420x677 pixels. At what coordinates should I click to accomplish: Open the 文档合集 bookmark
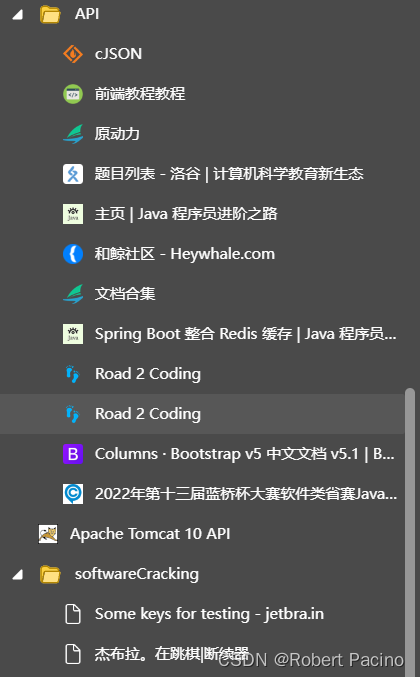pyautogui.click(x=125, y=294)
